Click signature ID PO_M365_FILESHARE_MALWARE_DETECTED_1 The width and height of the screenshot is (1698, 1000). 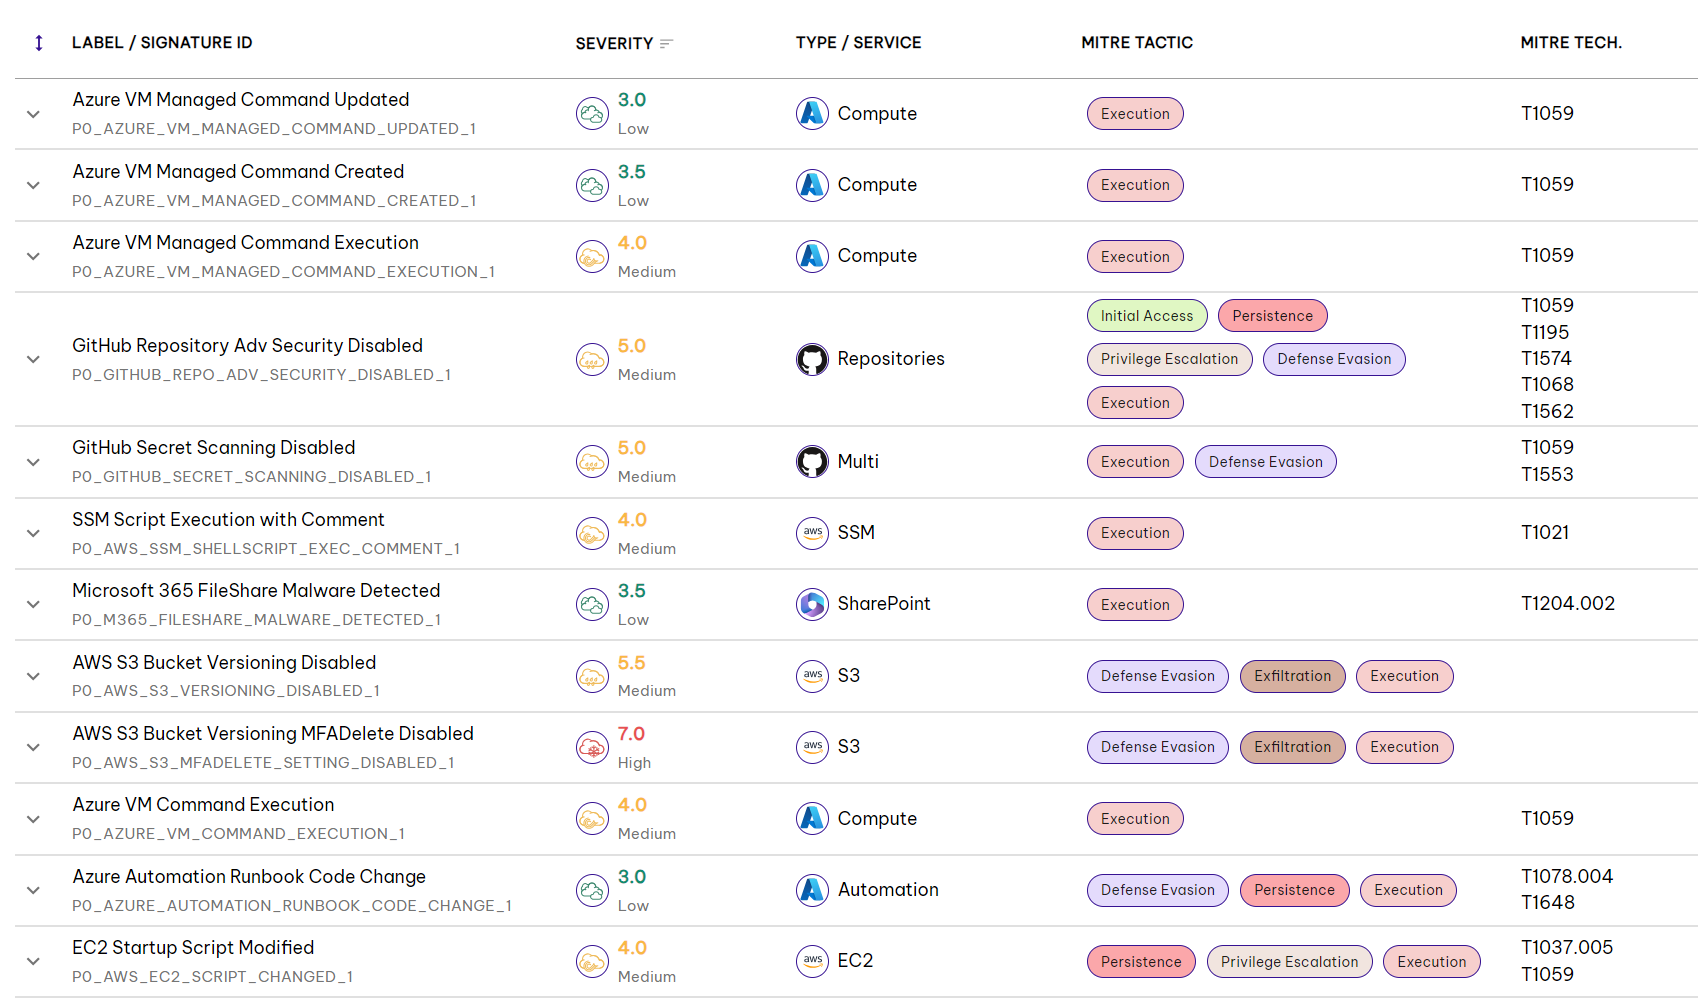[x=256, y=620]
